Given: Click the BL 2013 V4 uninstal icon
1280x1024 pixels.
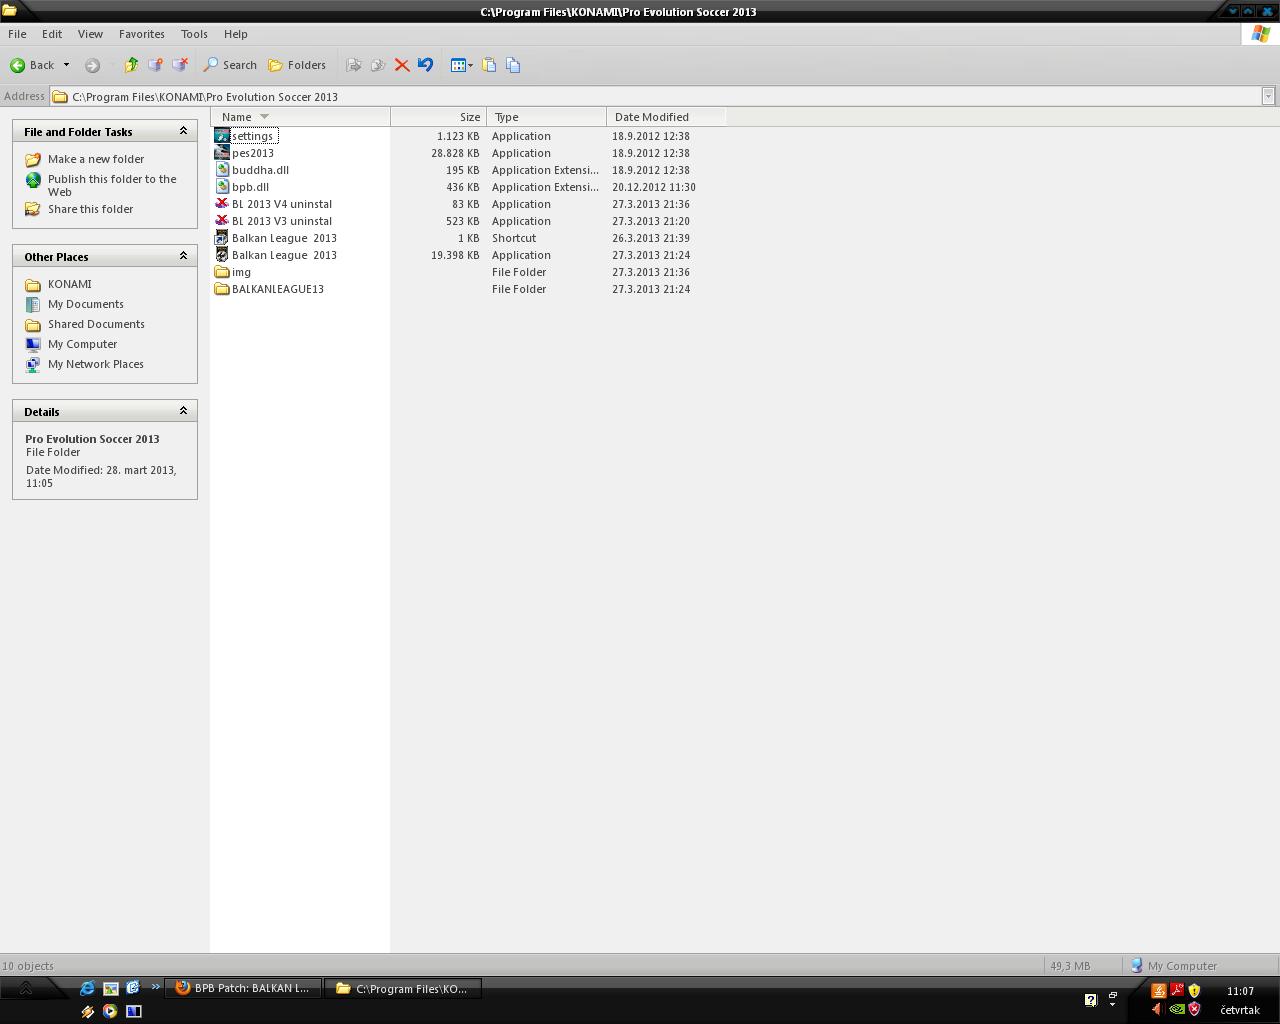Looking at the screenshot, I should [x=222, y=204].
